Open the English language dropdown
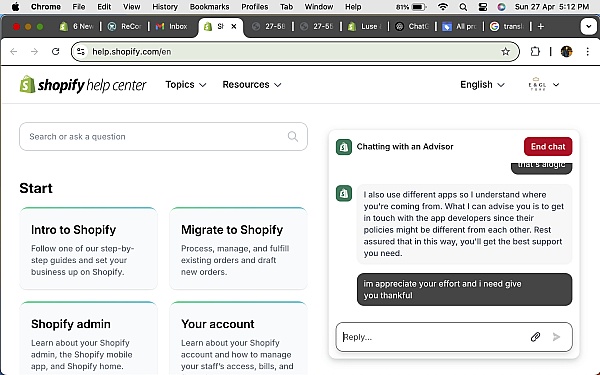The image size is (600, 375). tap(482, 85)
